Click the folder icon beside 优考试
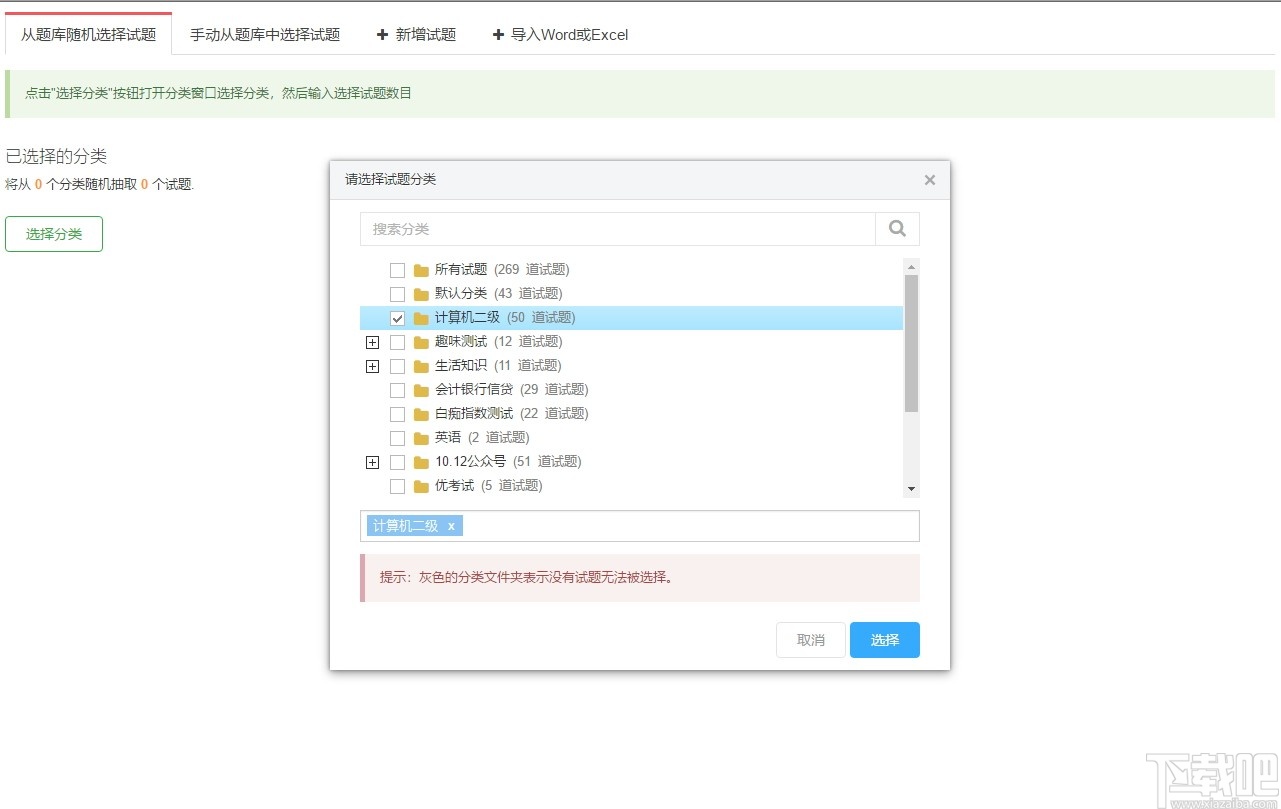The width and height of the screenshot is (1281, 809). [x=420, y=485]
